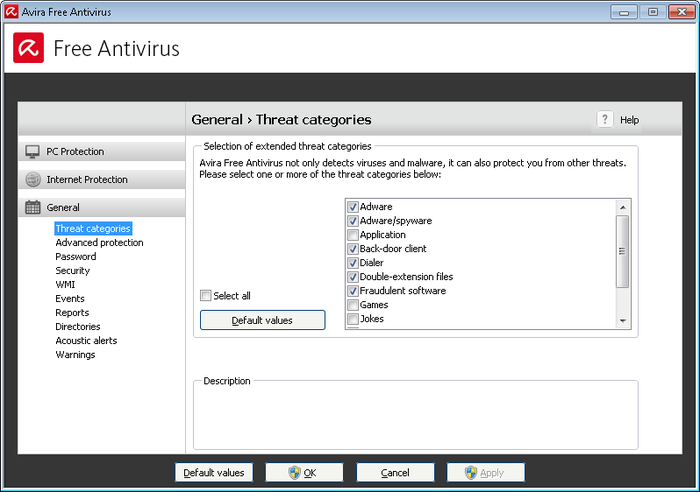This screenshot has height=492, width=700.
Task: Click the PC Protection monitor icon
Action: tap(33, 152)
